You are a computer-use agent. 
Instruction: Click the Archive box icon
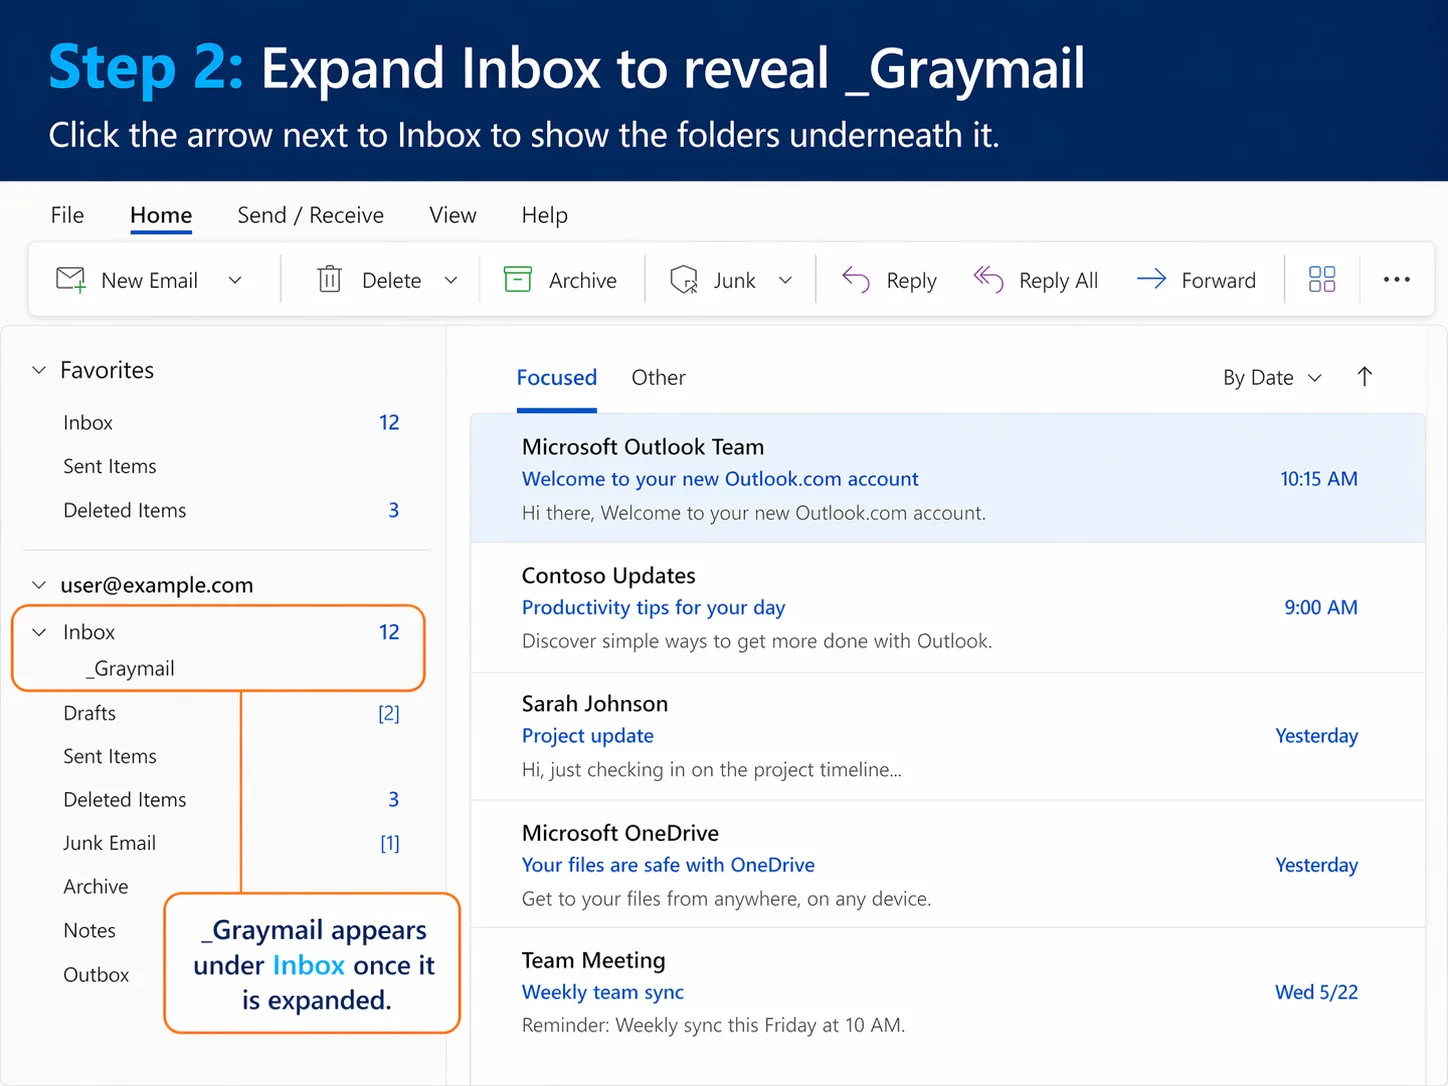(517, 279)
